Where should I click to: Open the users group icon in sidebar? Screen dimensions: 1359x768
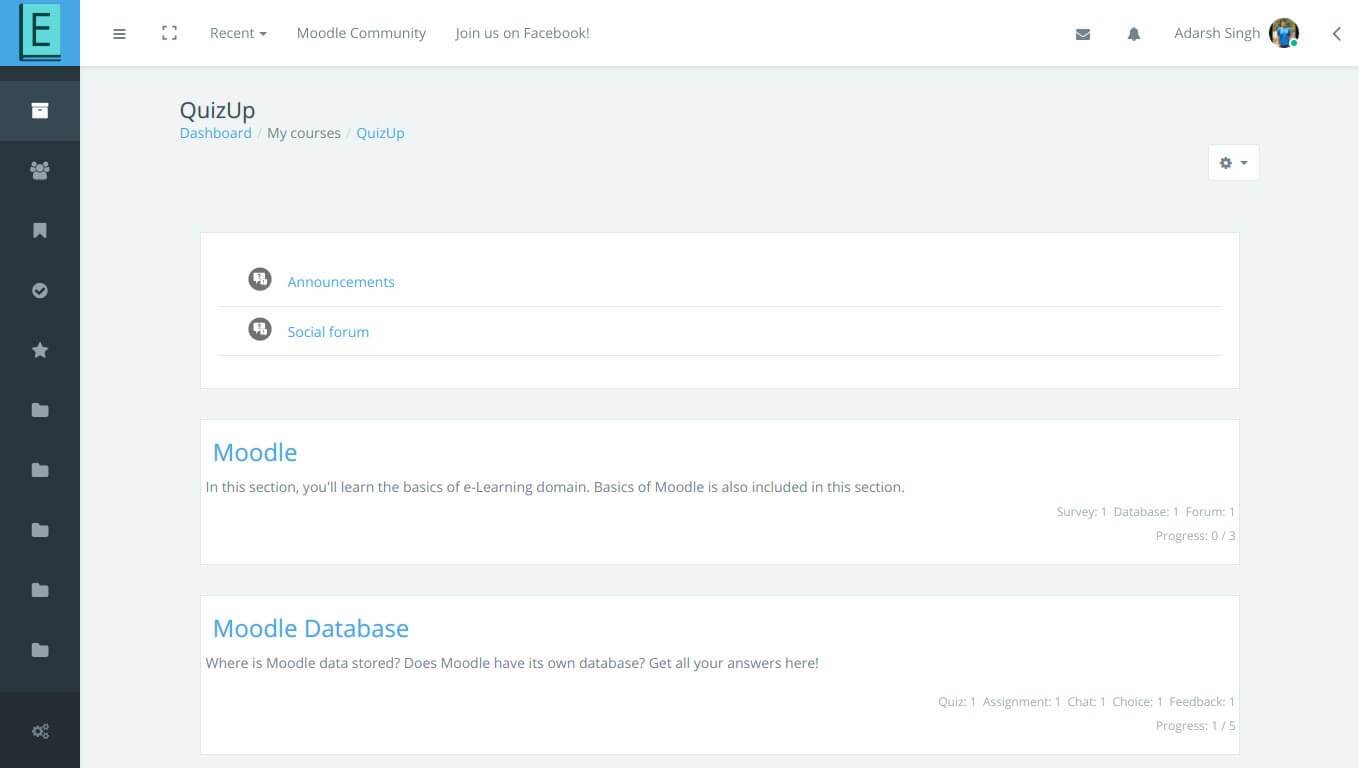point(40,170)
